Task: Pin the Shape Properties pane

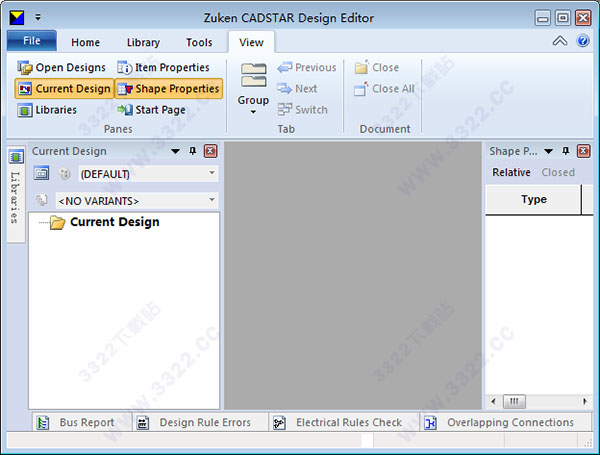Action: click(x=566, y=151)
